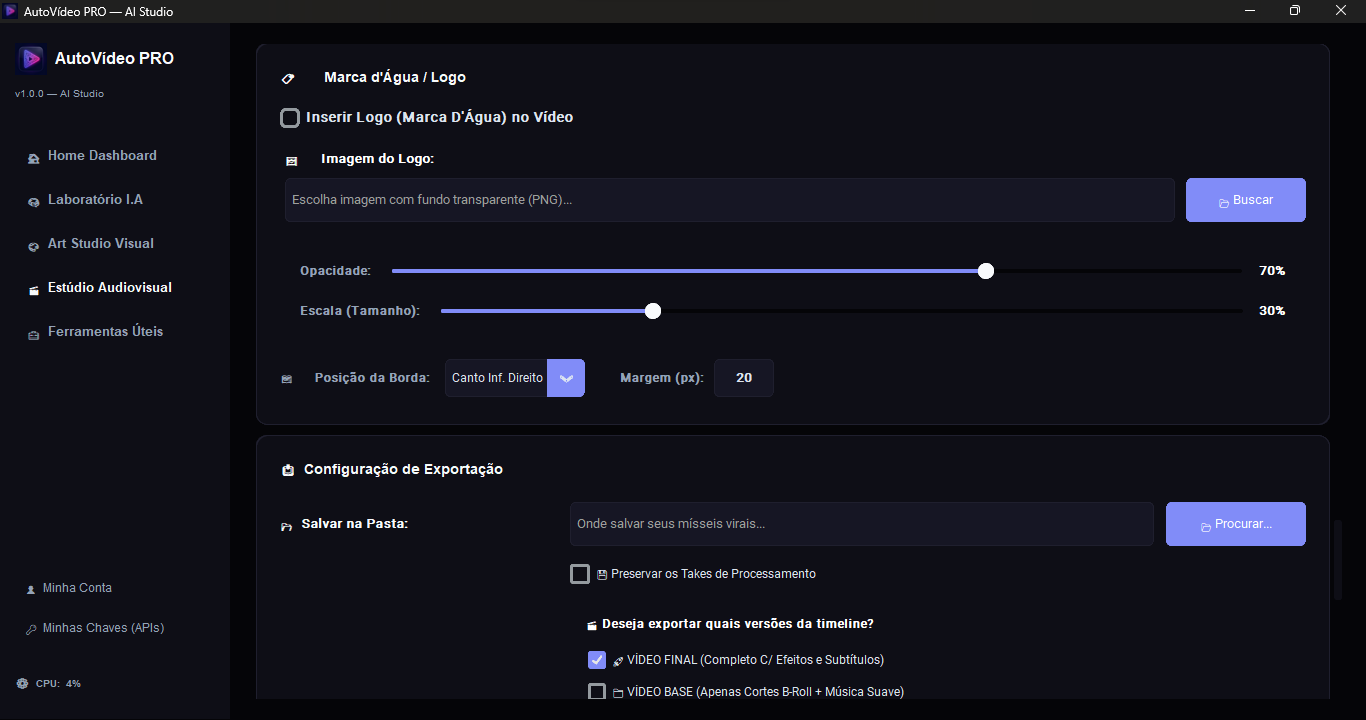Click the Posição da Borda icon
Image resolution: width=1366 pixels, height=720 pixels.
pos(288,379)
